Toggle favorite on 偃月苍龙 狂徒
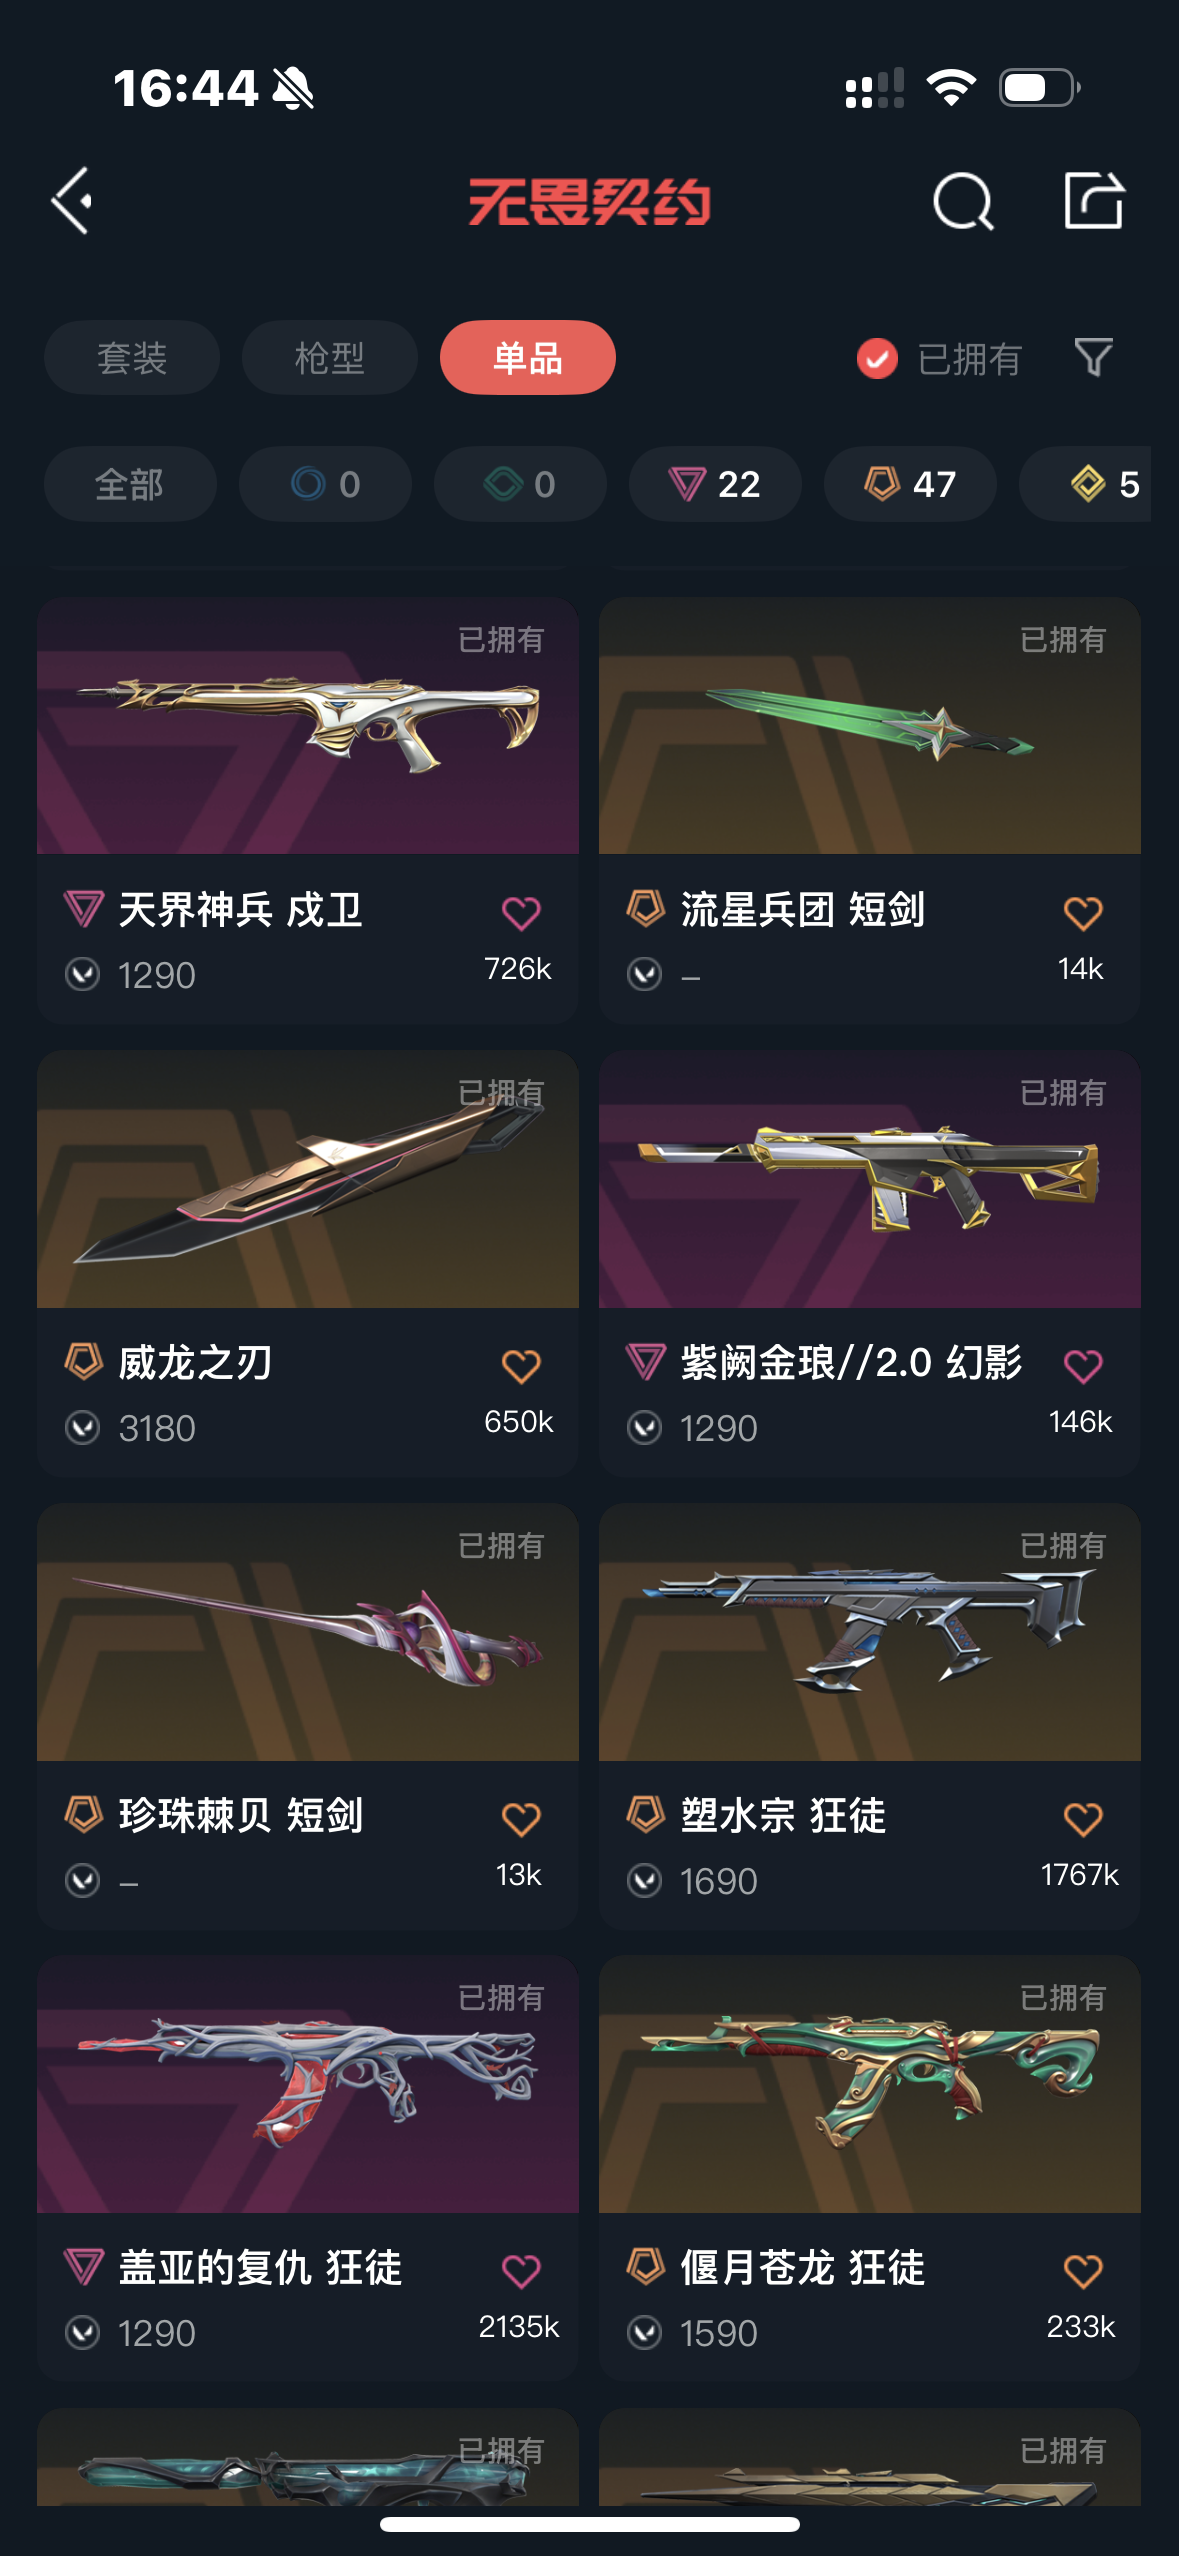Viewport: 1179px width, 2556px height. click(1083, 2271)
